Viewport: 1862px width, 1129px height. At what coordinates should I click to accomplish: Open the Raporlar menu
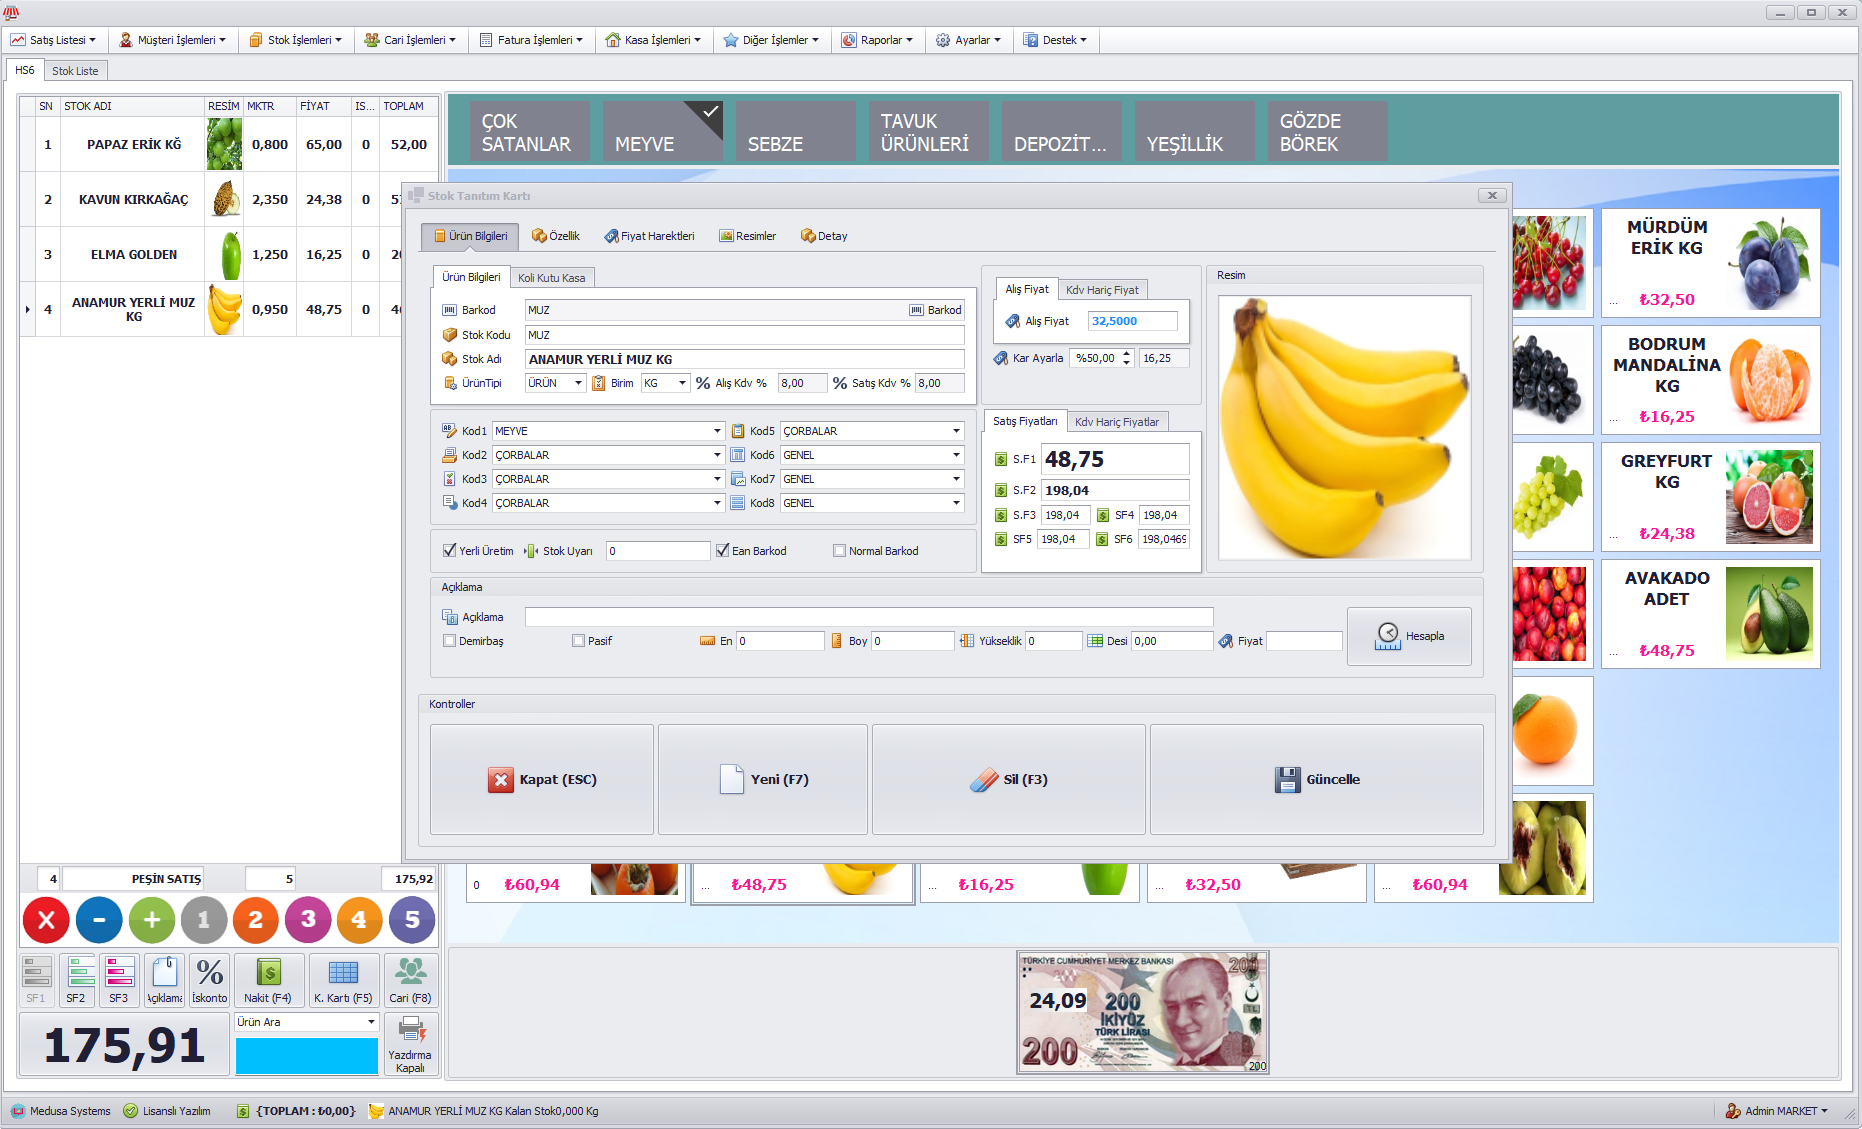(x=877, y=40)
